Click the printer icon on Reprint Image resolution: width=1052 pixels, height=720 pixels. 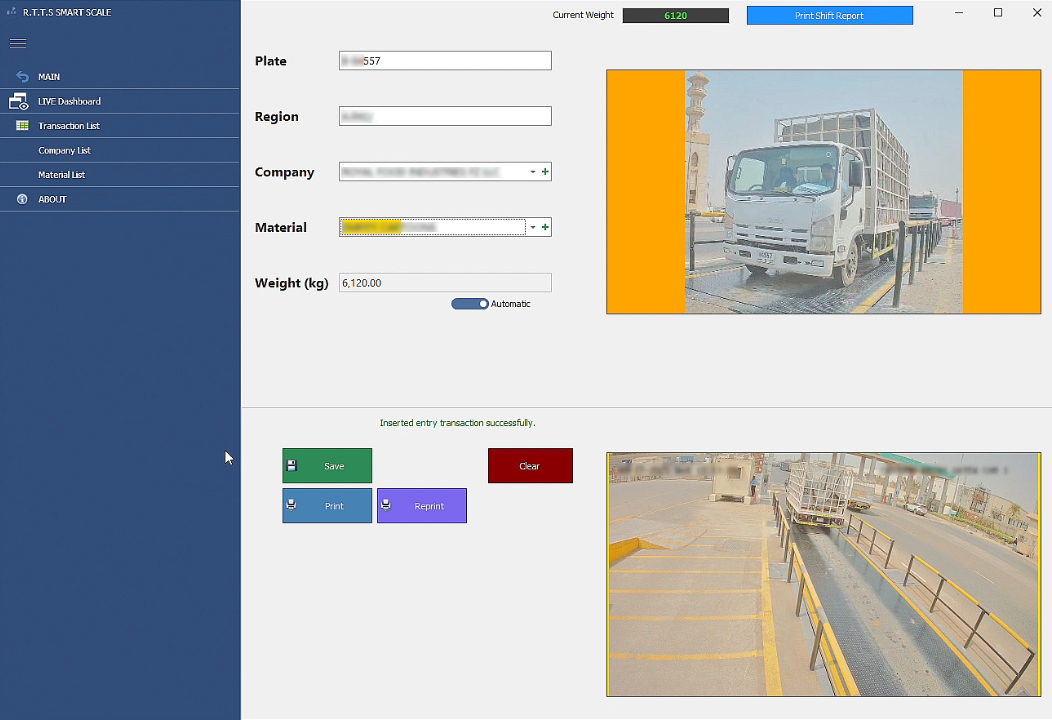point(386,505)
